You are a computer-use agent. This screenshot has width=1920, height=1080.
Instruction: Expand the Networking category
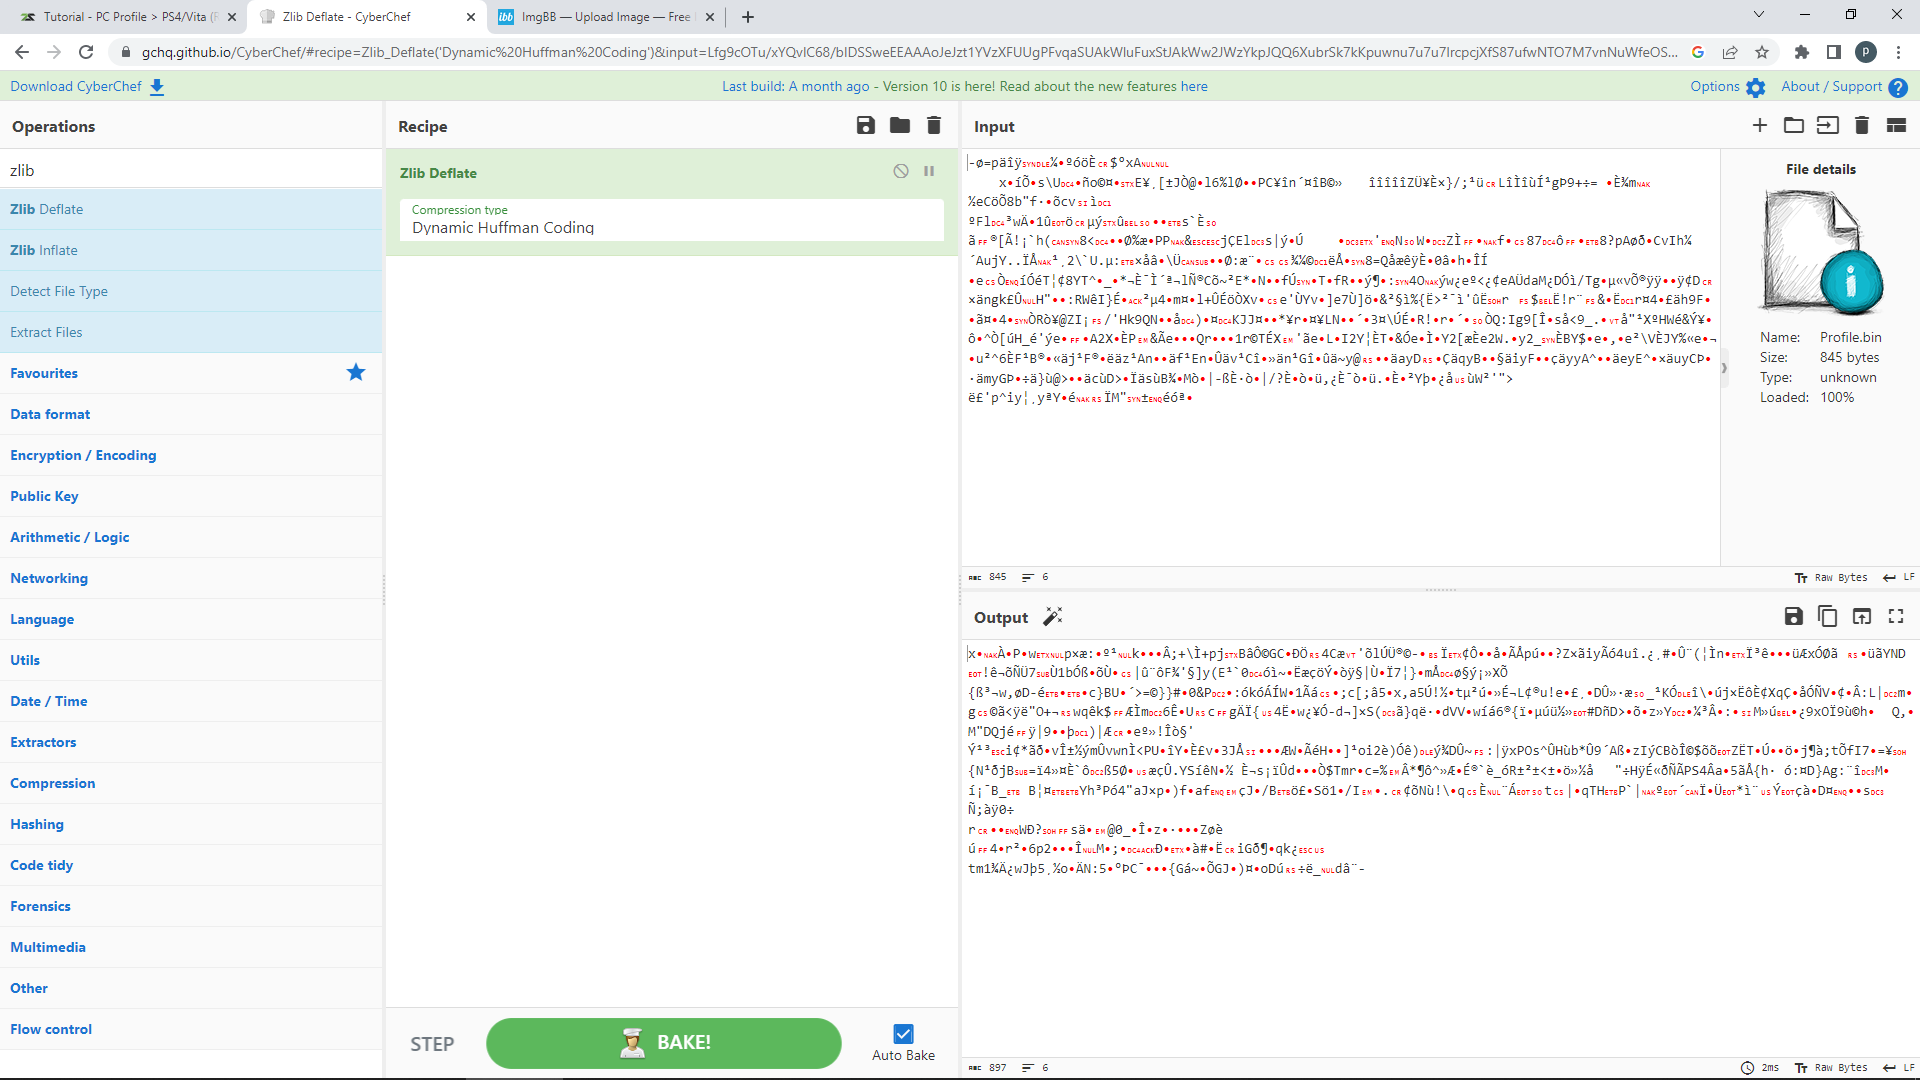point(191,578)
